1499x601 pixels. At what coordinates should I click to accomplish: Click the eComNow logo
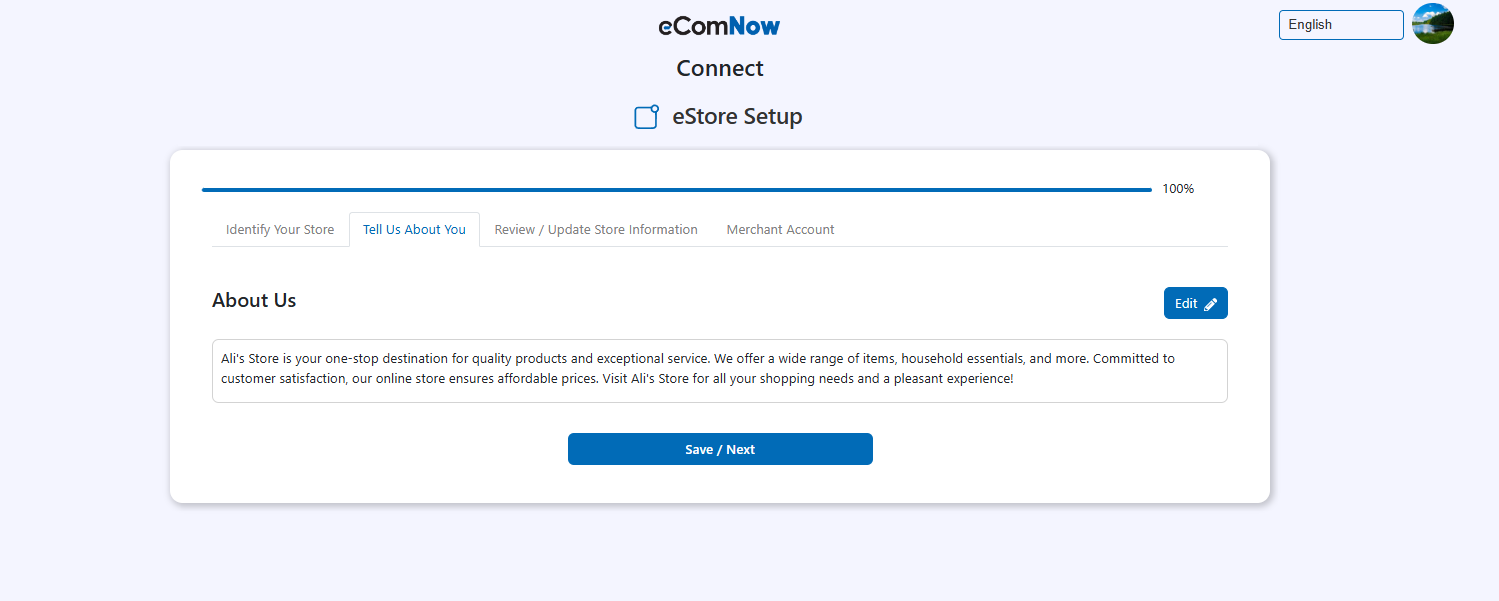point(719,26)
